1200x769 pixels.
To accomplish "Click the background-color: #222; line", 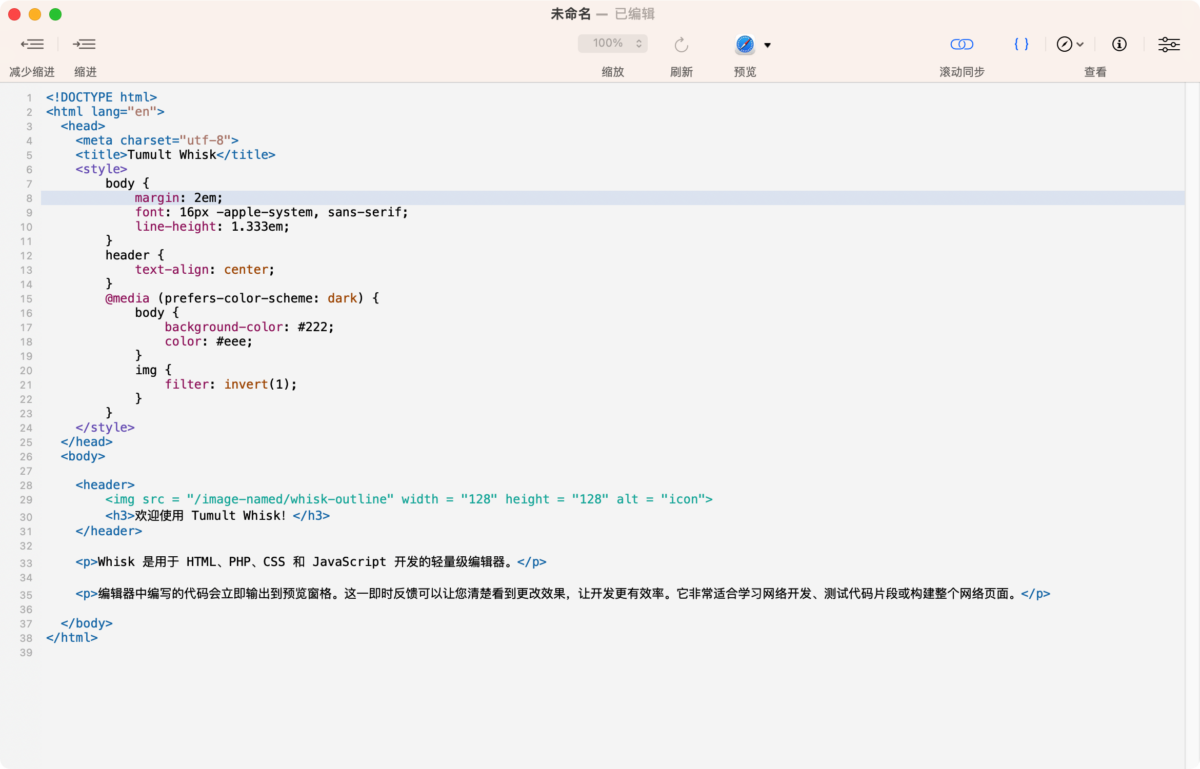I will click(249, 327).
